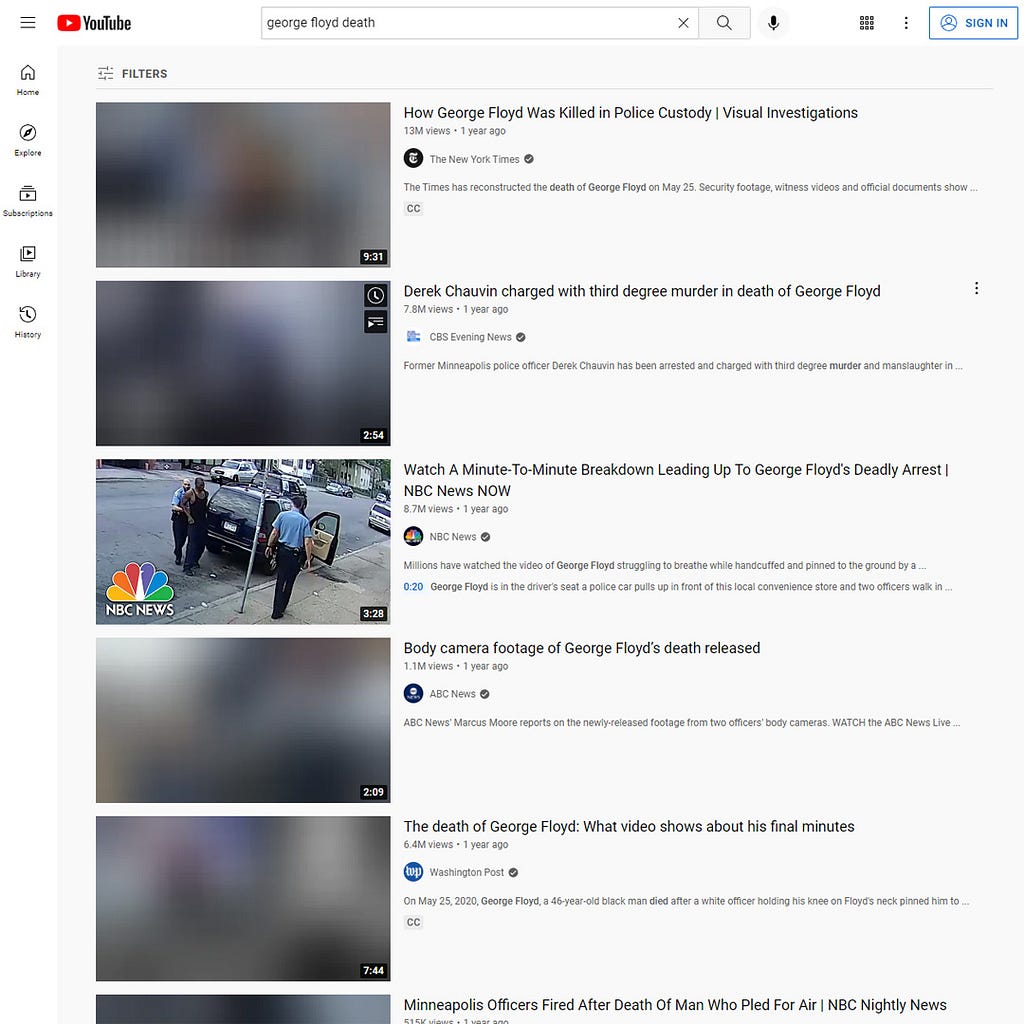Open the NBC News 3:28 video thumbnail

point(243,541)
